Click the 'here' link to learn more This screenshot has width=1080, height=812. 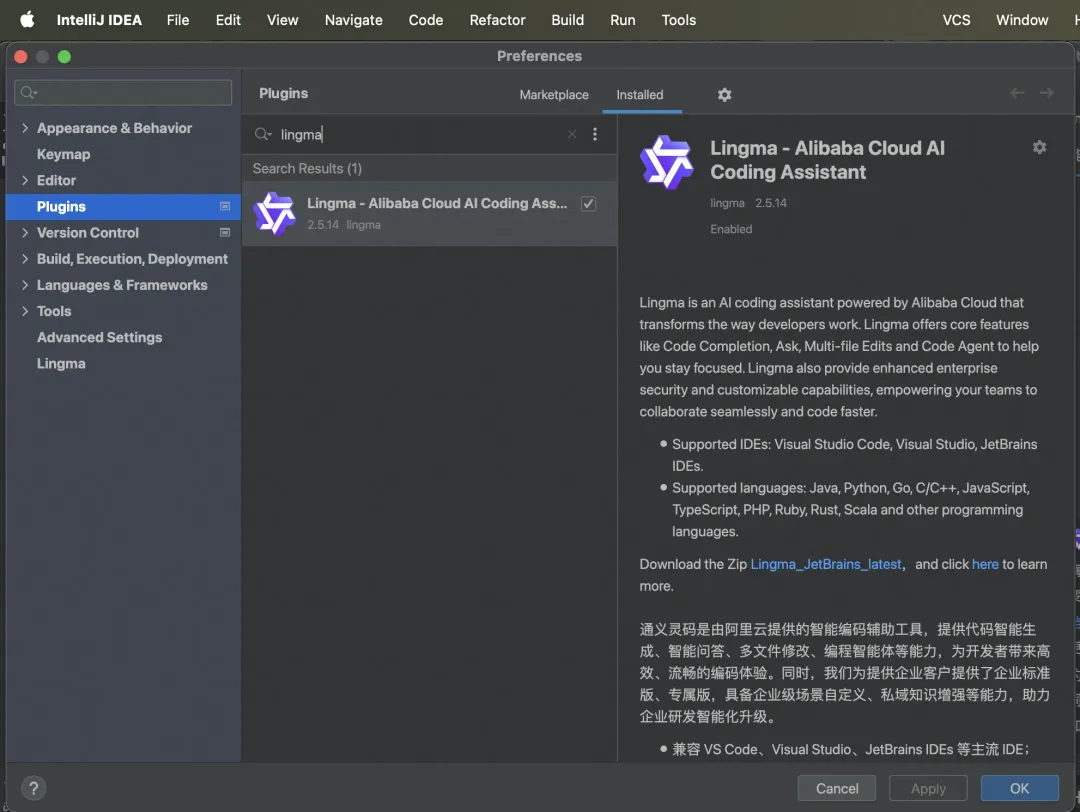click(x=985, y=564)
